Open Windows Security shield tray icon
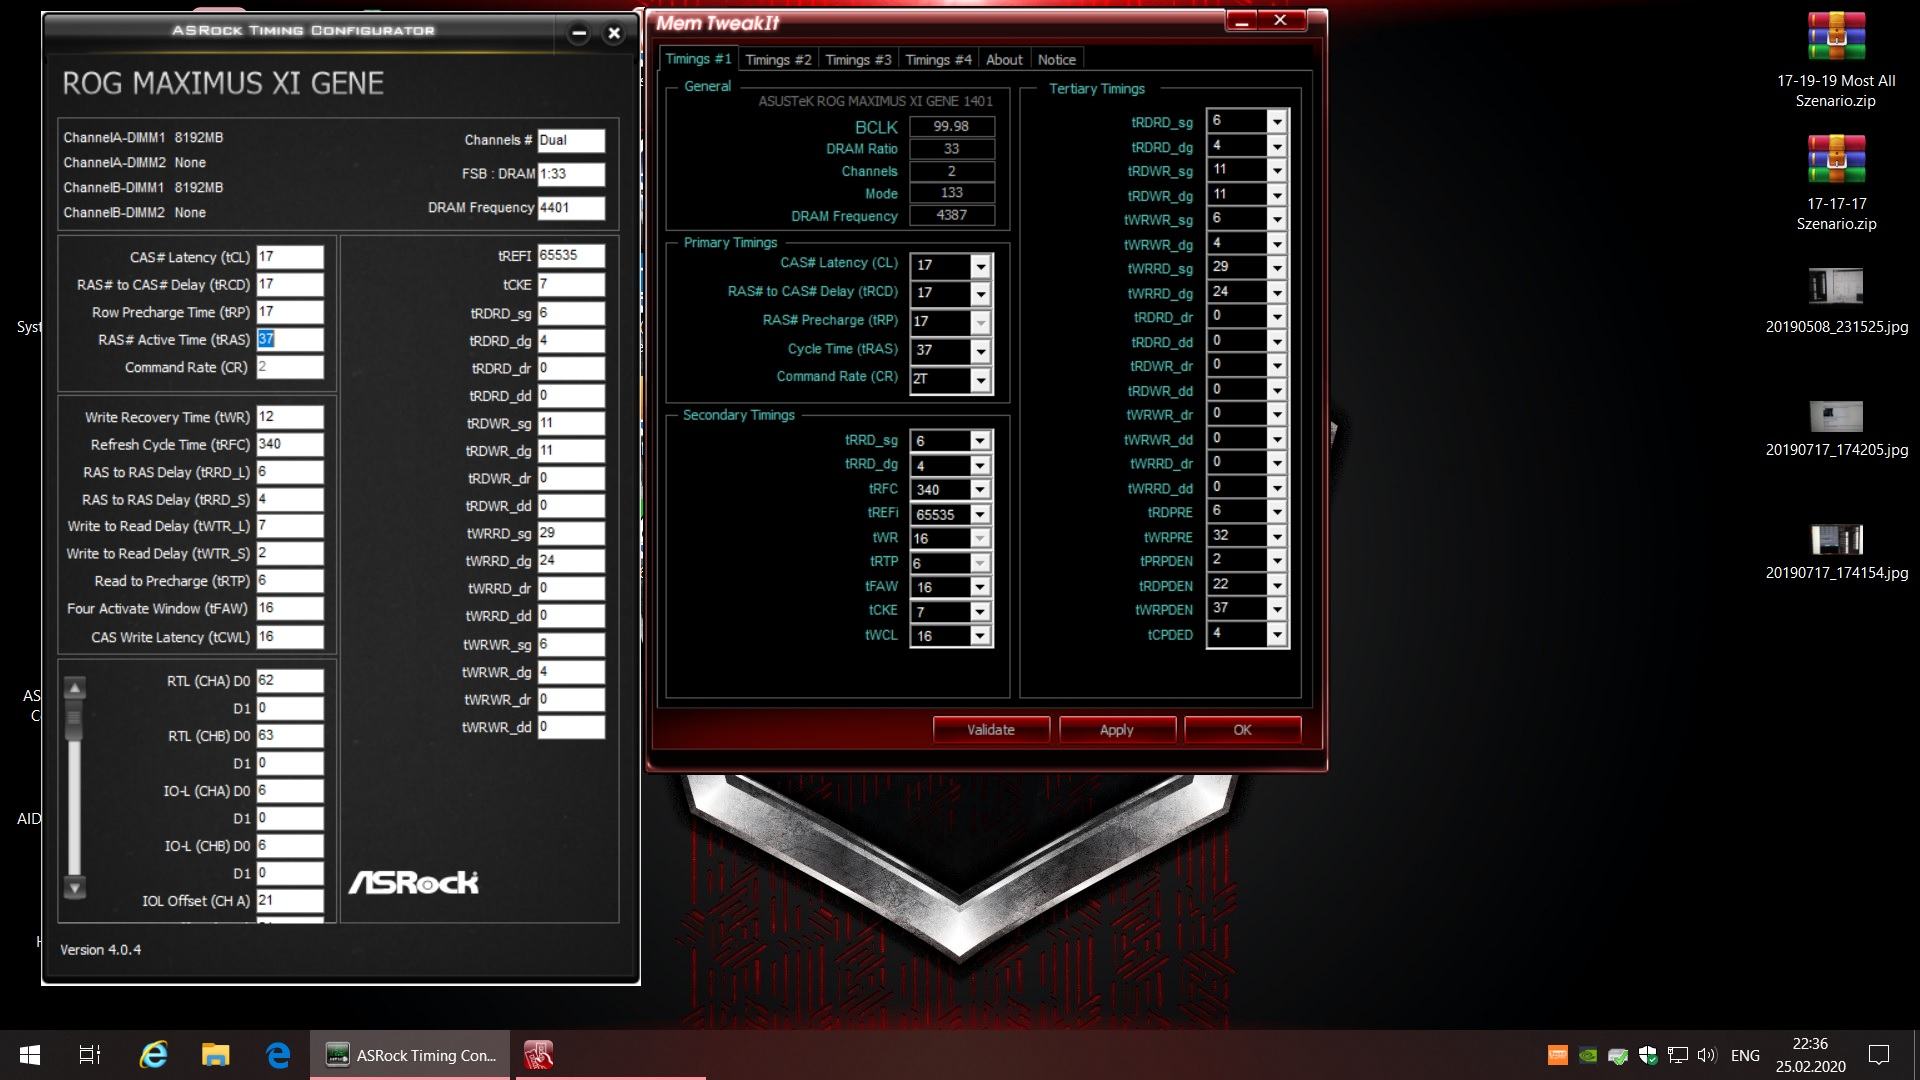1920x1080 pixels. 1648,1055
